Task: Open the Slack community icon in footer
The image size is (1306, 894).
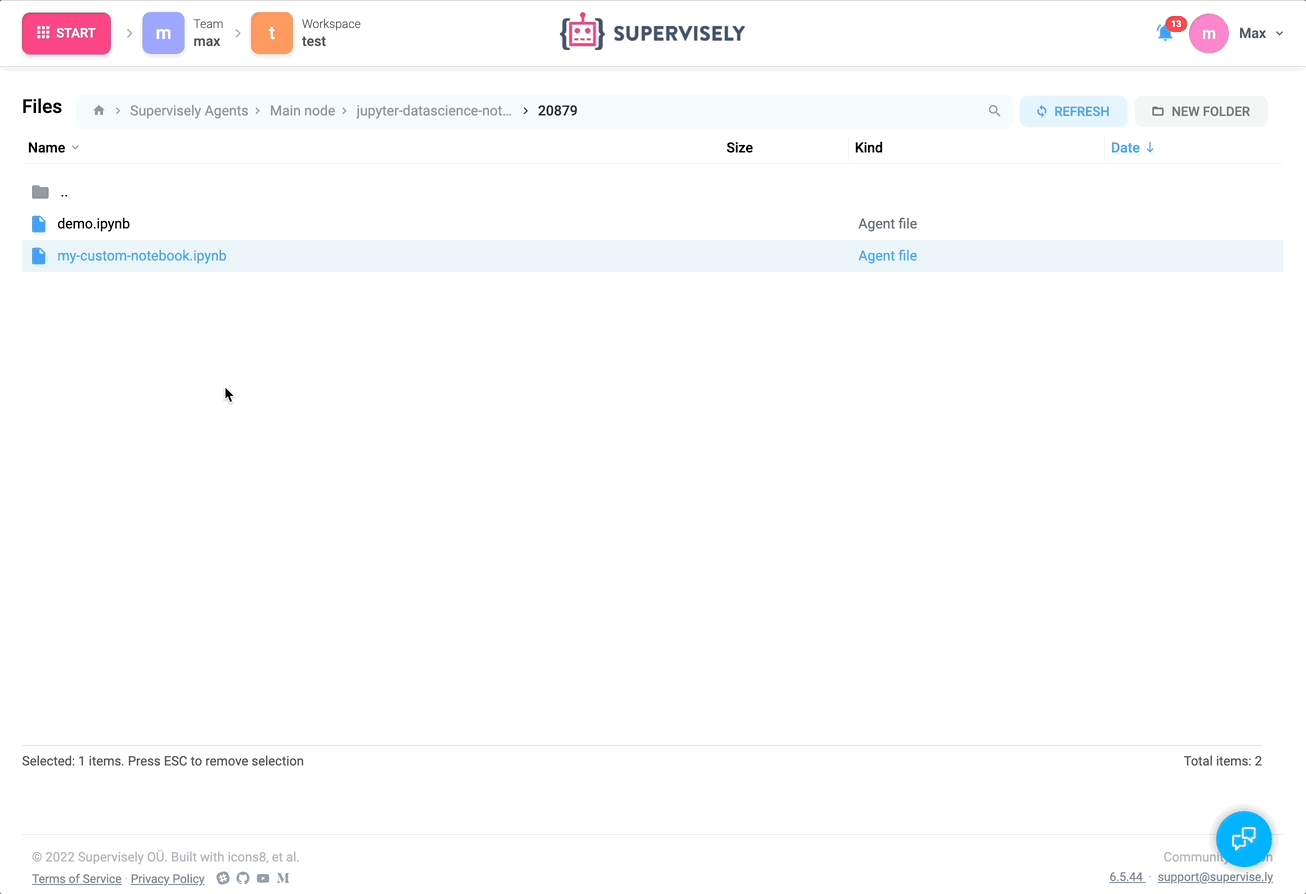Action: pos(222,878)
